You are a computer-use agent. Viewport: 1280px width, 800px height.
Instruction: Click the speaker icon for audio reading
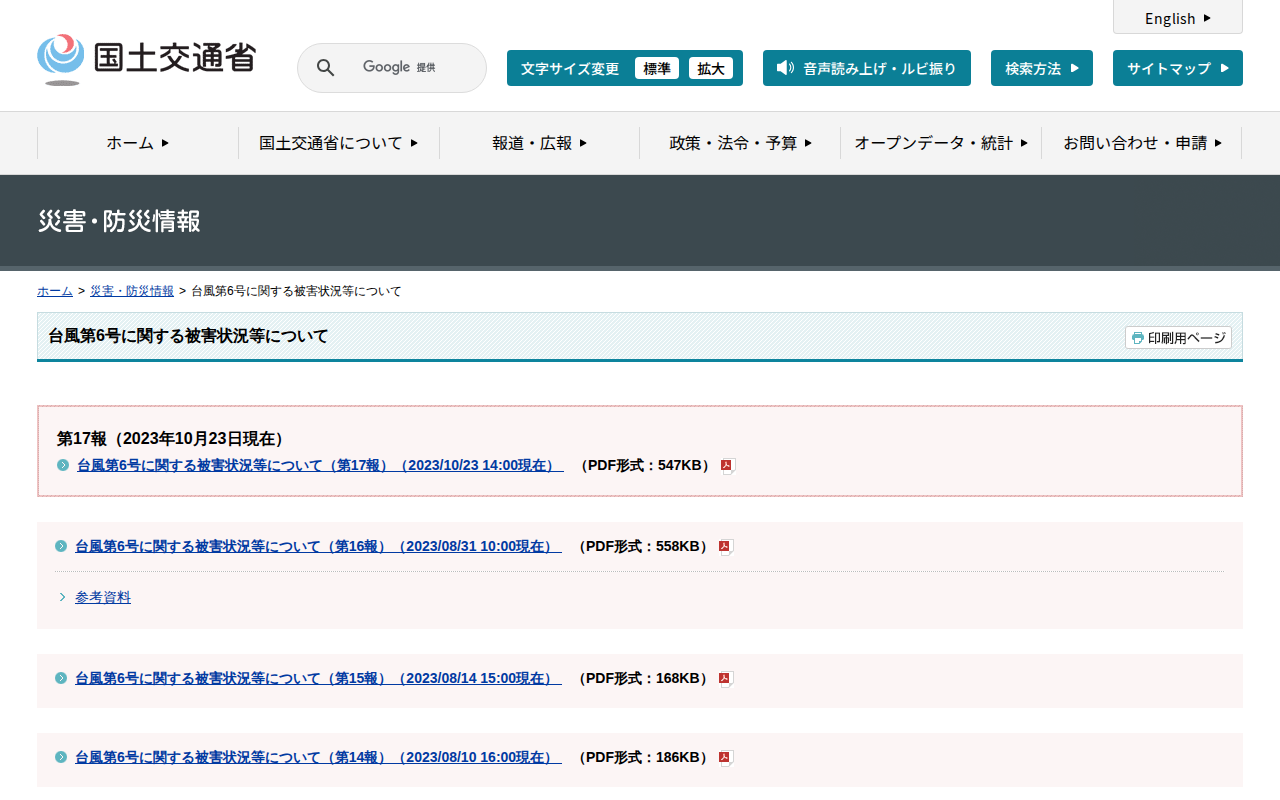pyautogui.click(x=785, y=68)
